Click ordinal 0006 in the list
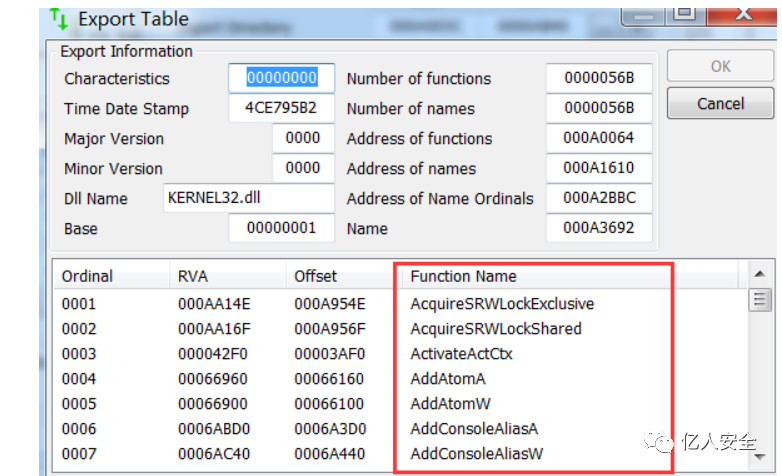 pyautogui.click(x=79, y=429)
